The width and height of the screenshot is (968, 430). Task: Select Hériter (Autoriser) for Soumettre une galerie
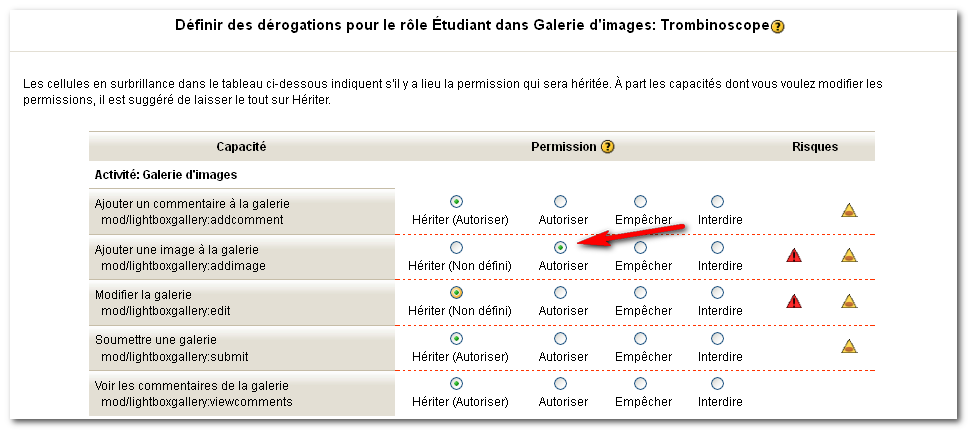pyautogui.click(x=456, y=338)
